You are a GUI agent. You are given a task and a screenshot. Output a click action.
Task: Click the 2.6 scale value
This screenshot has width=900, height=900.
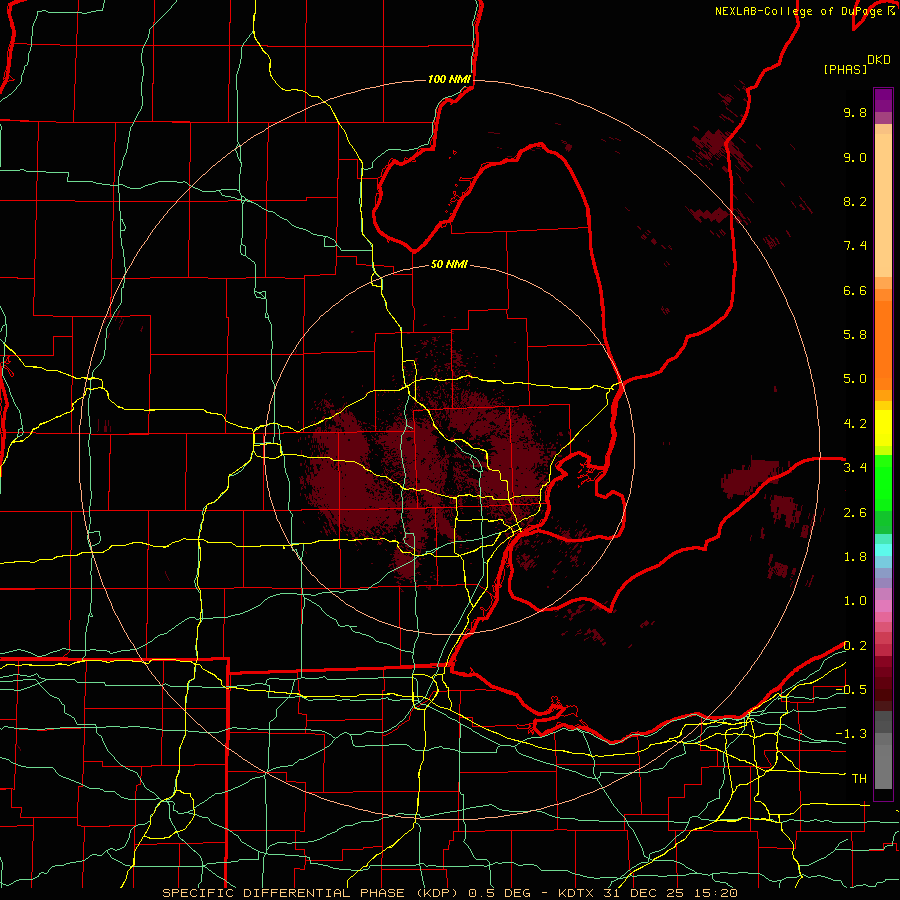click(x=855, y=513)
